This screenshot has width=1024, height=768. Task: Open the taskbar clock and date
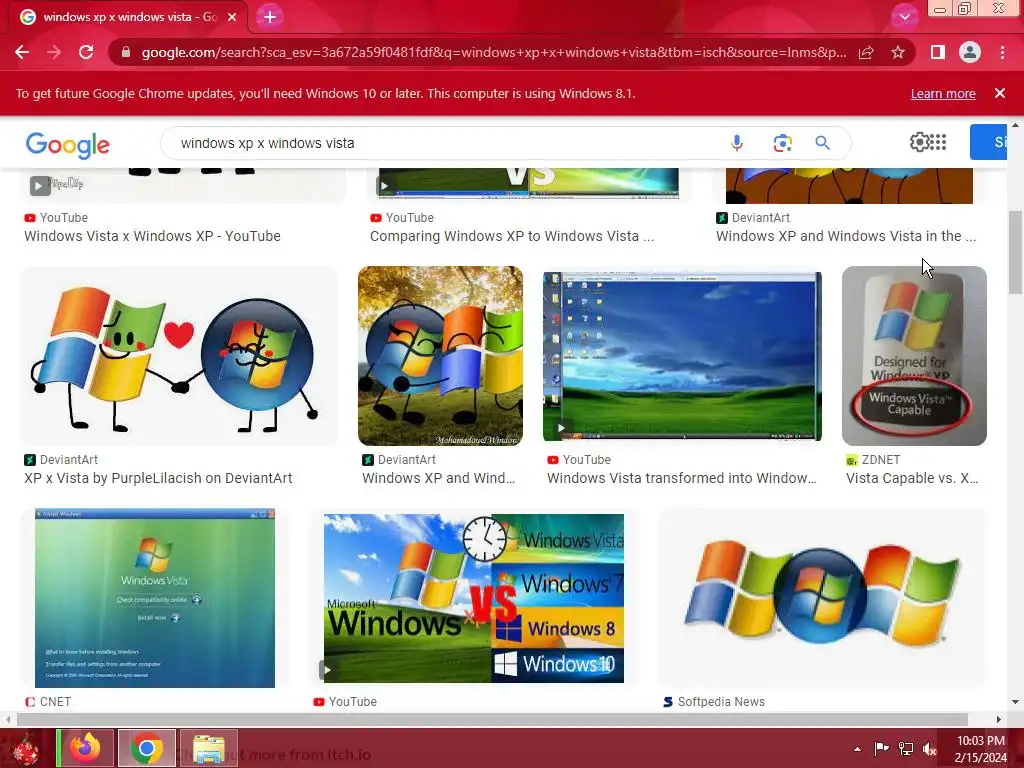pyautogui.click(x=981, y=748)
